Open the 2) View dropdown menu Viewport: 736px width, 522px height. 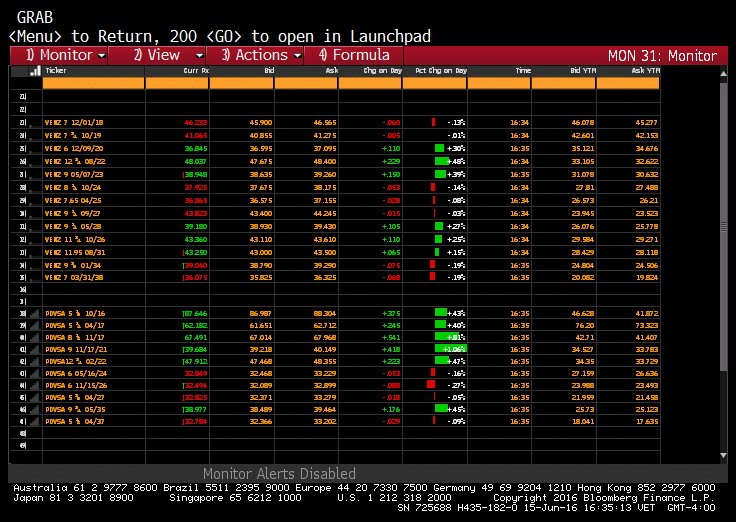(x=157, y=55)
